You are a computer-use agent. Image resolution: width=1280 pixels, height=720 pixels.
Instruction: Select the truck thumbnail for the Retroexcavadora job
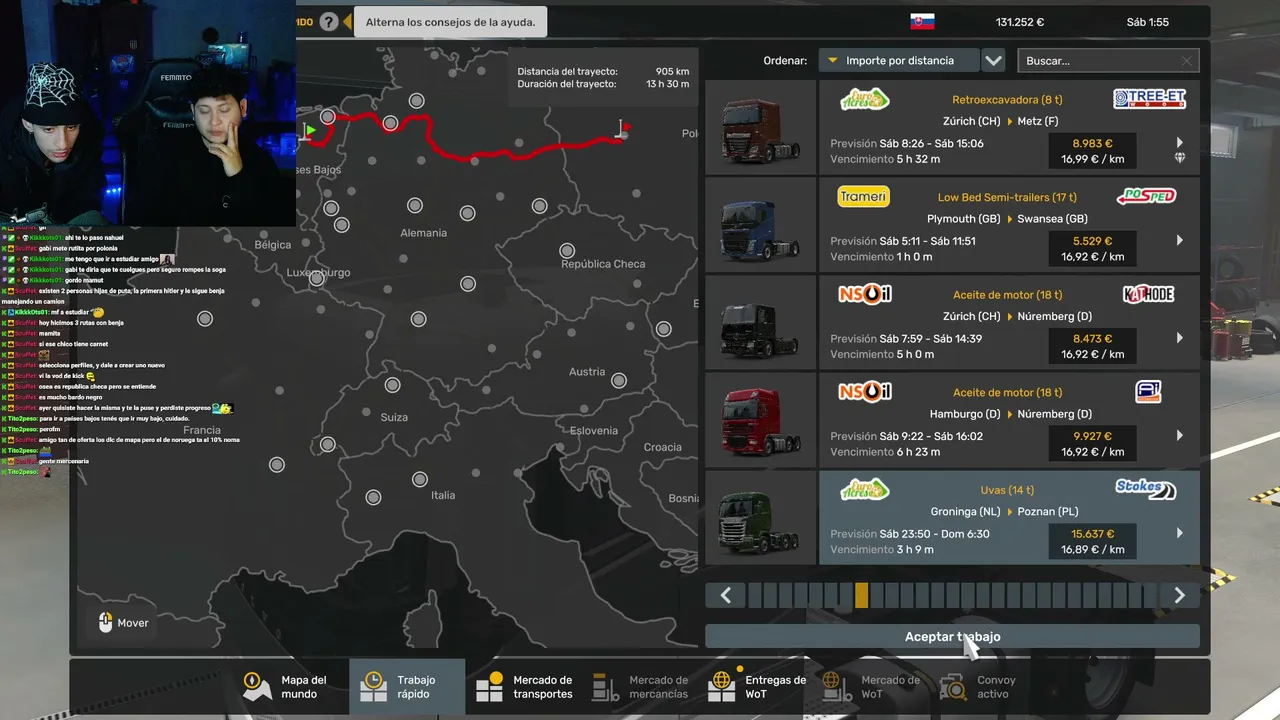761,127
